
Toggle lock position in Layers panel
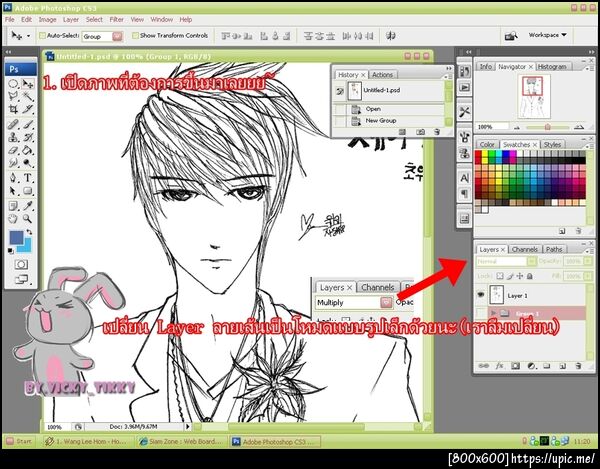tap(520, 276)
